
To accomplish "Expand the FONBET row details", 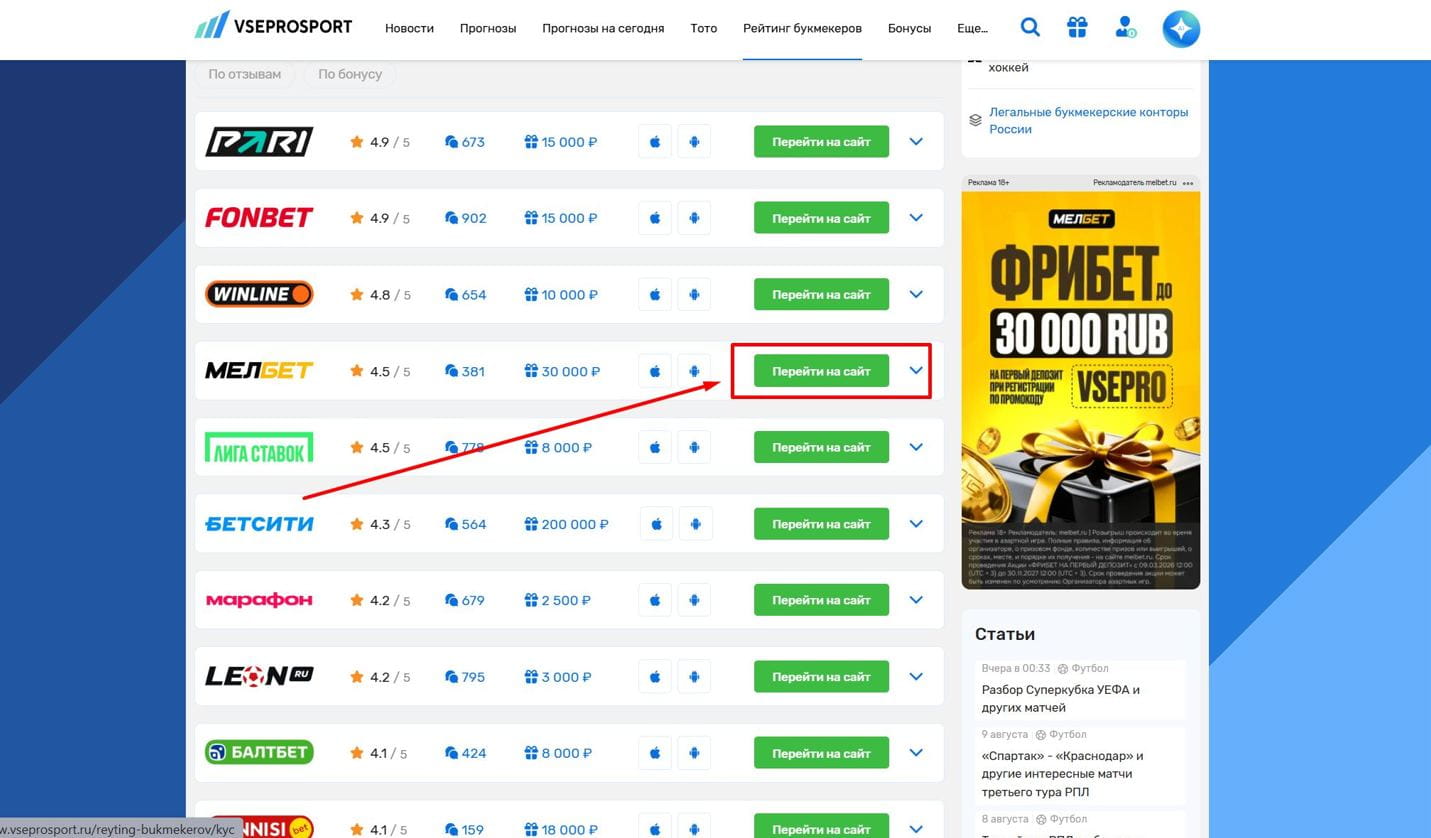I will [916, 218].
